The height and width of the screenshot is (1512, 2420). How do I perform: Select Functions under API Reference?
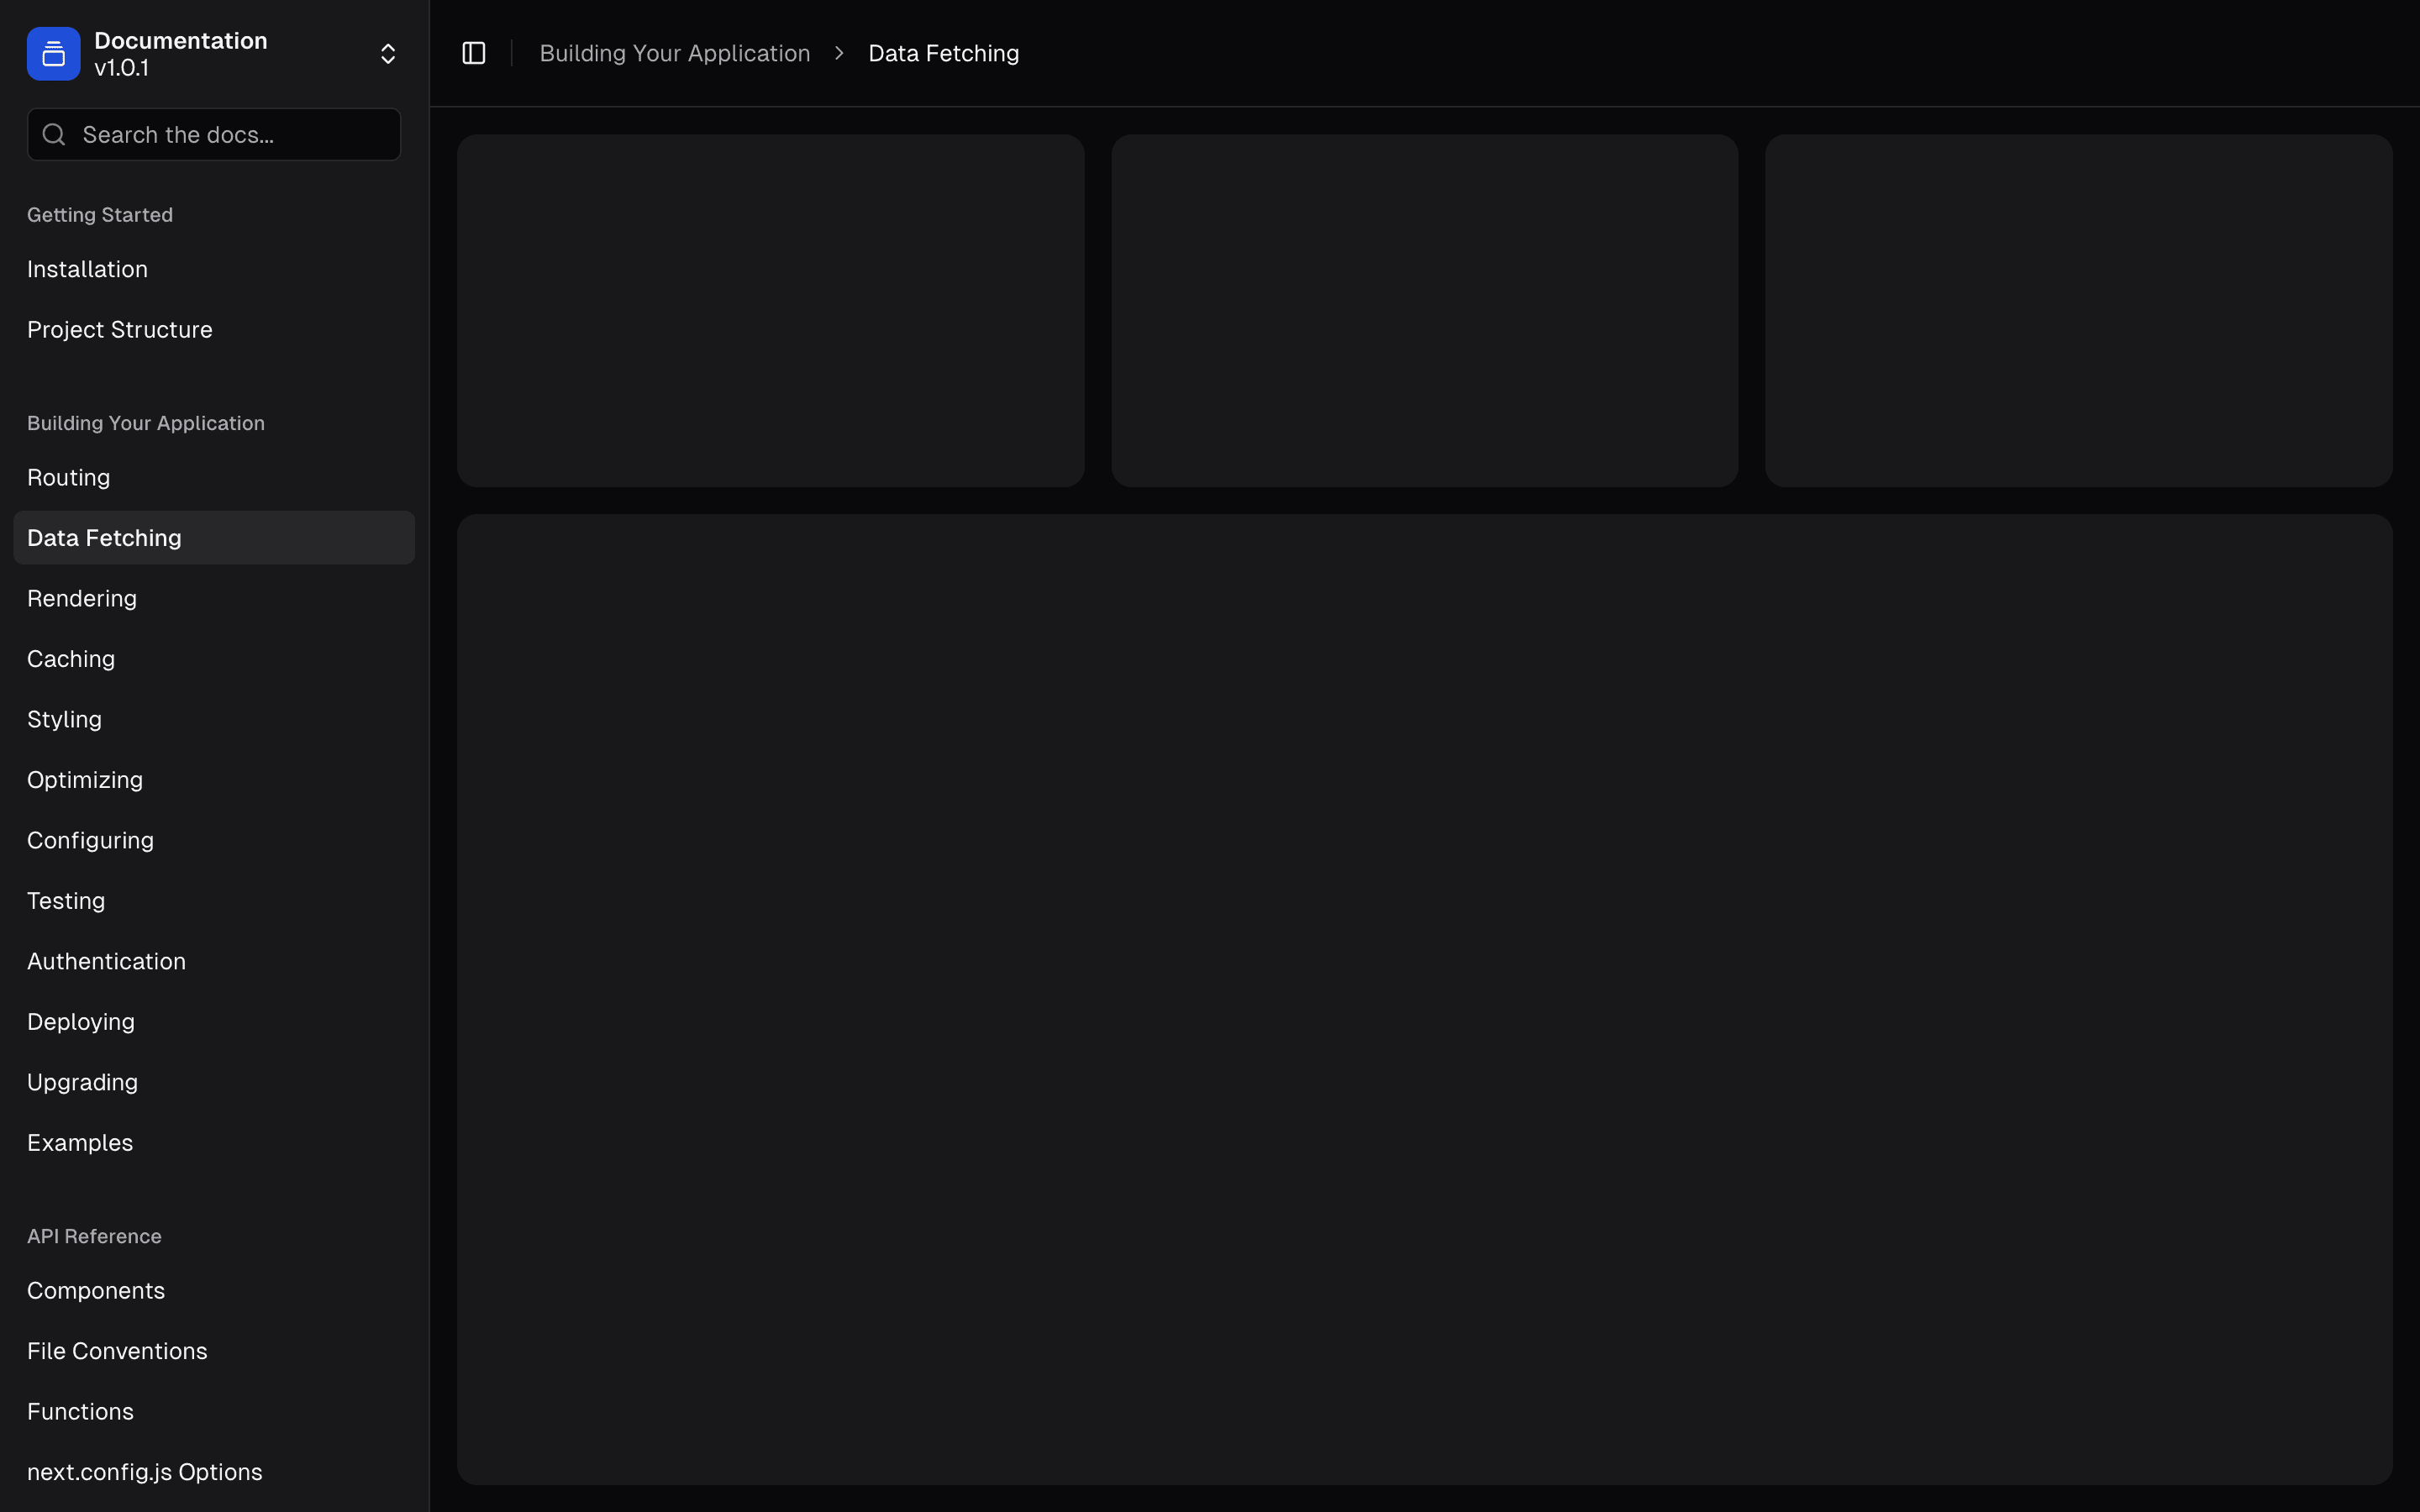tap(80, 1411)
